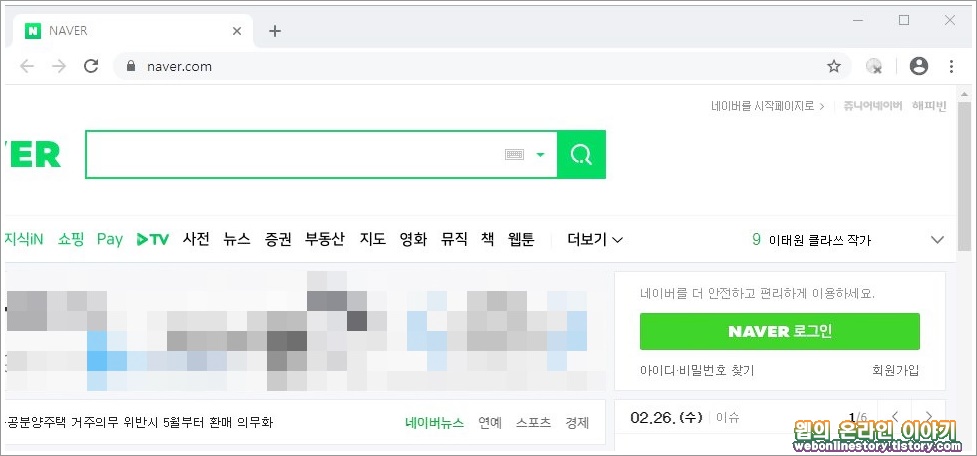Open the 웹툰 menu item
This screenshot has width=977, height=456.
(x=521, y=239)
